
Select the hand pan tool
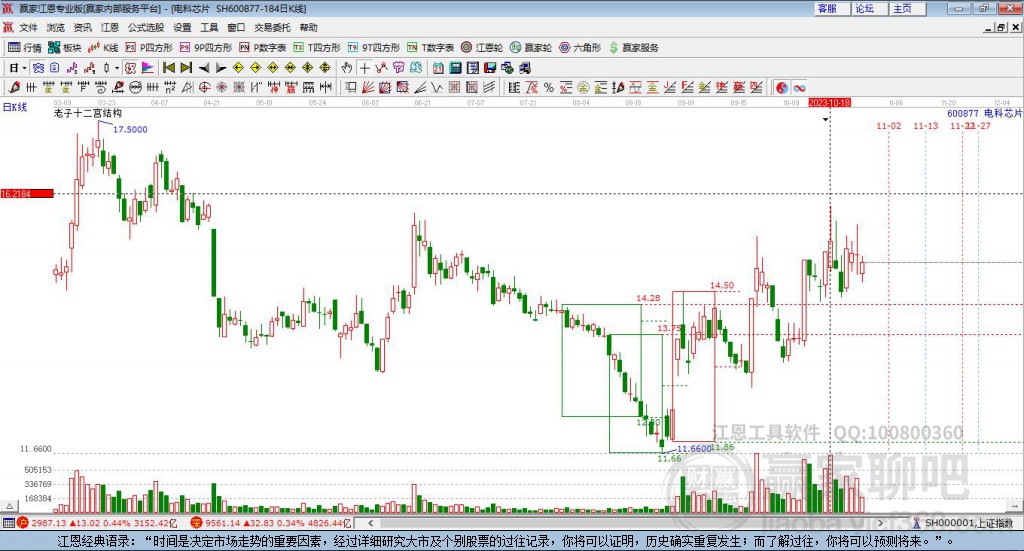(347, 68)
